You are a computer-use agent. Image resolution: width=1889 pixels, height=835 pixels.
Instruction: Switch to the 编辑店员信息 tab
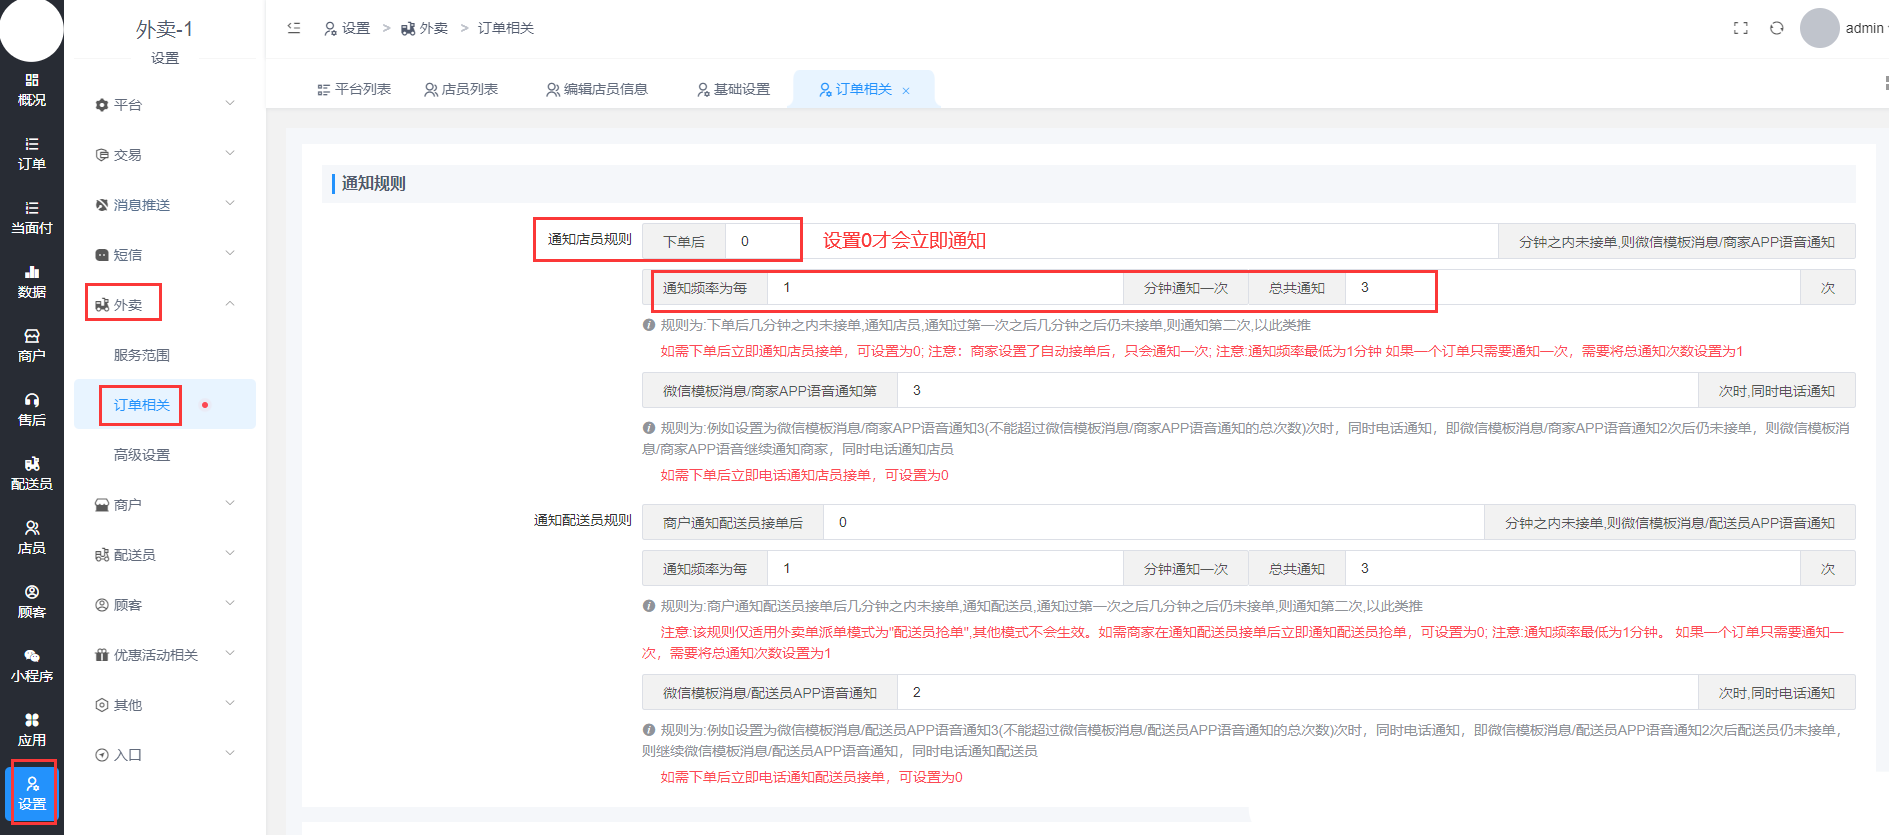(x=597, y=89)
